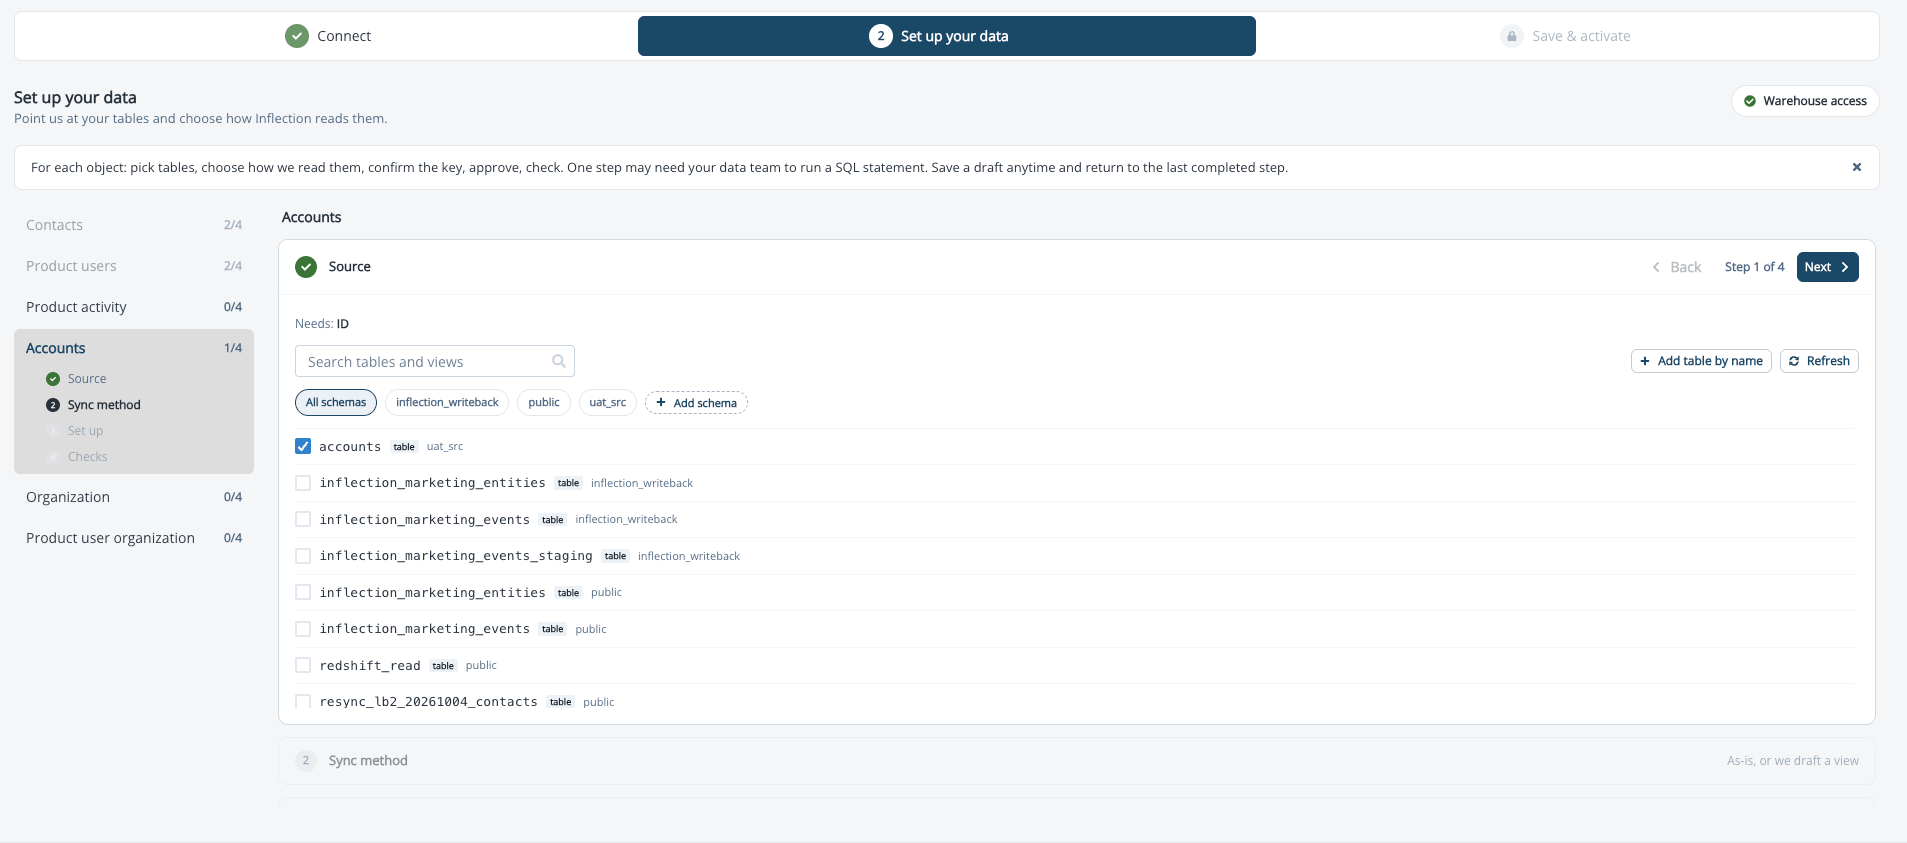Viewport: 1907px width, 843px height.
Task: Open the Contacts object in sidebar
Action: point(134,225)
